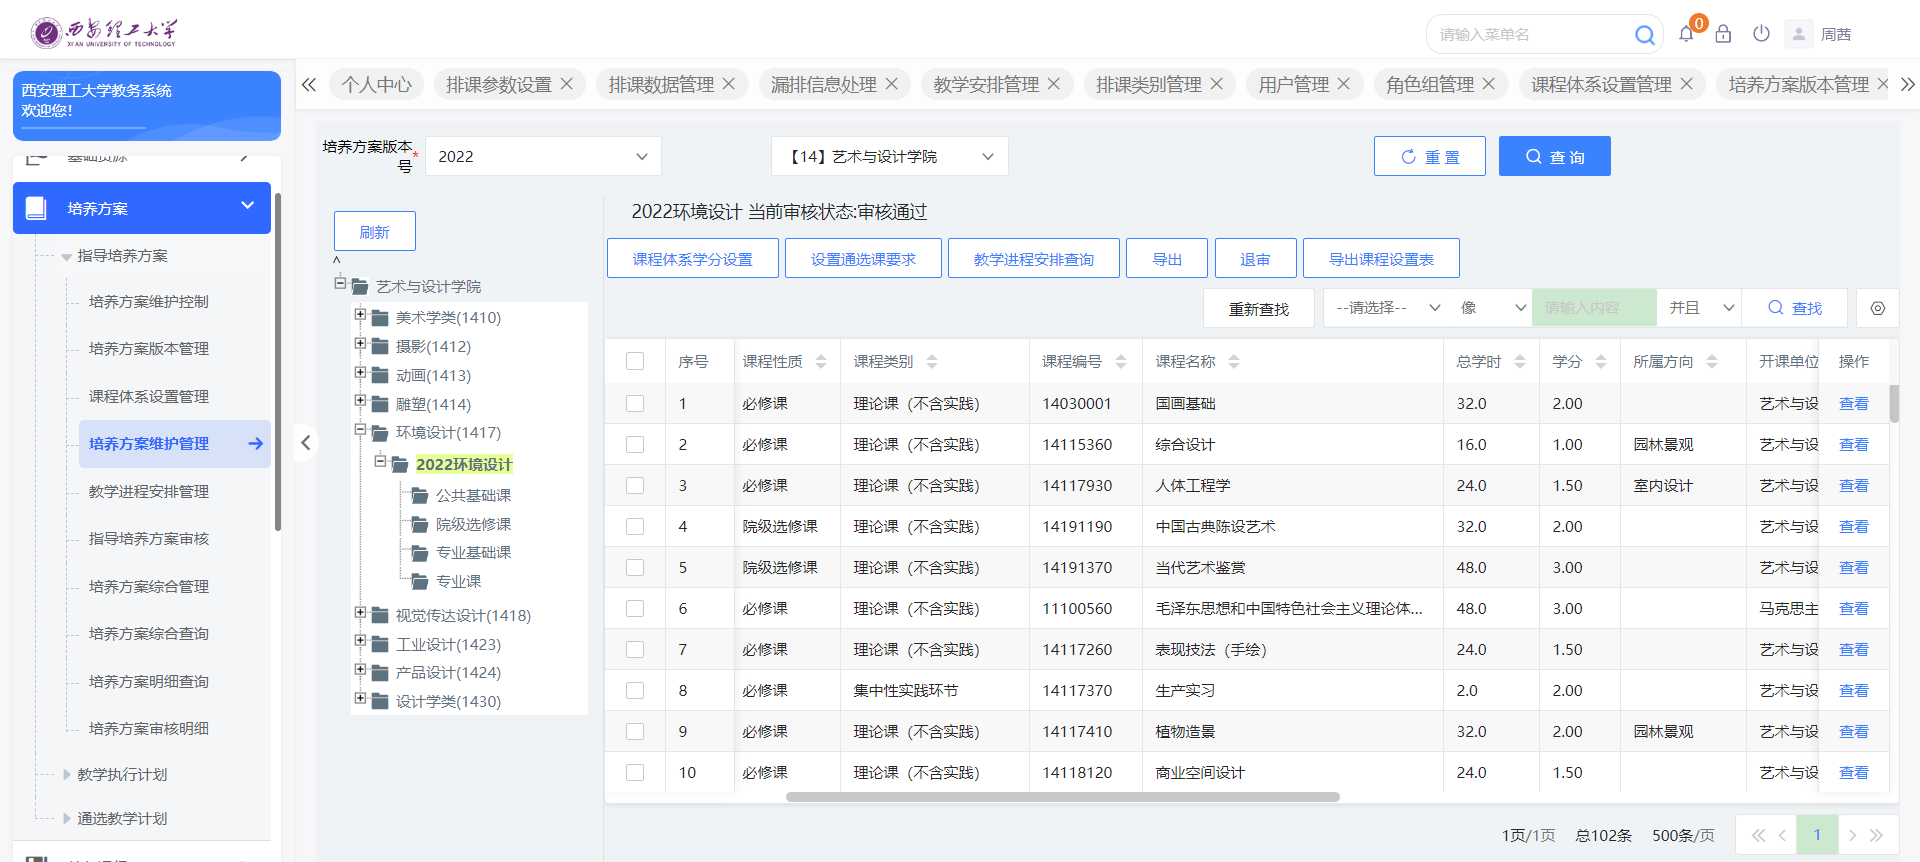Open the 培养方案版本号 2022 dropdown
The image size is (1920, 862).
tap(543, 157)
